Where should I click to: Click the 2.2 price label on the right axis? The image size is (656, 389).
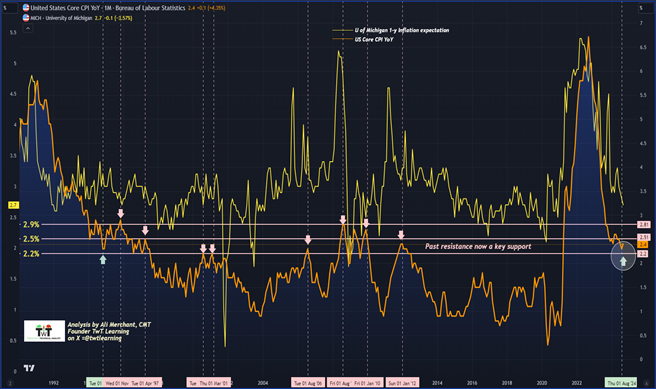(x=643, y=253)
